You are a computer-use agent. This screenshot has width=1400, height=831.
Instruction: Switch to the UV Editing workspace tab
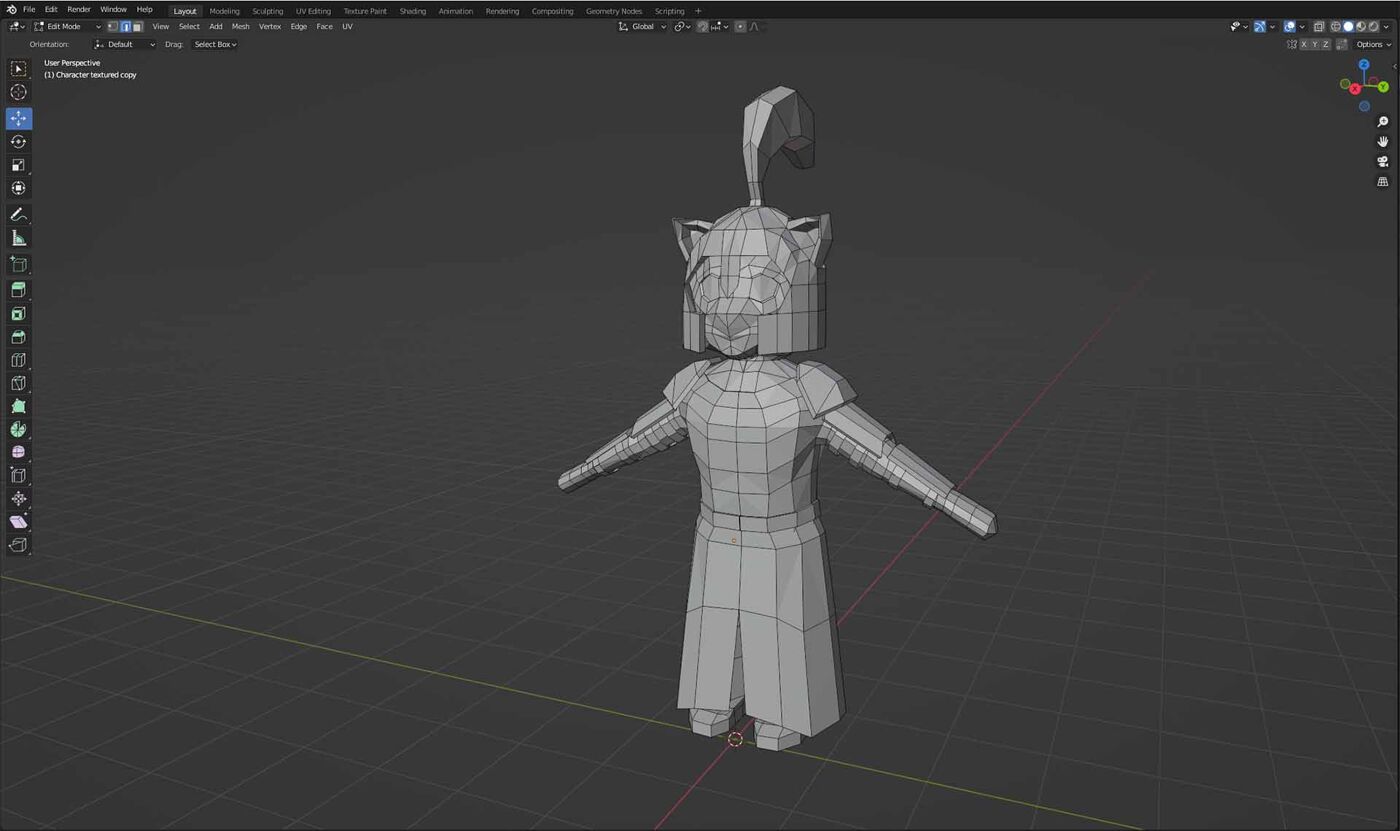313,11
